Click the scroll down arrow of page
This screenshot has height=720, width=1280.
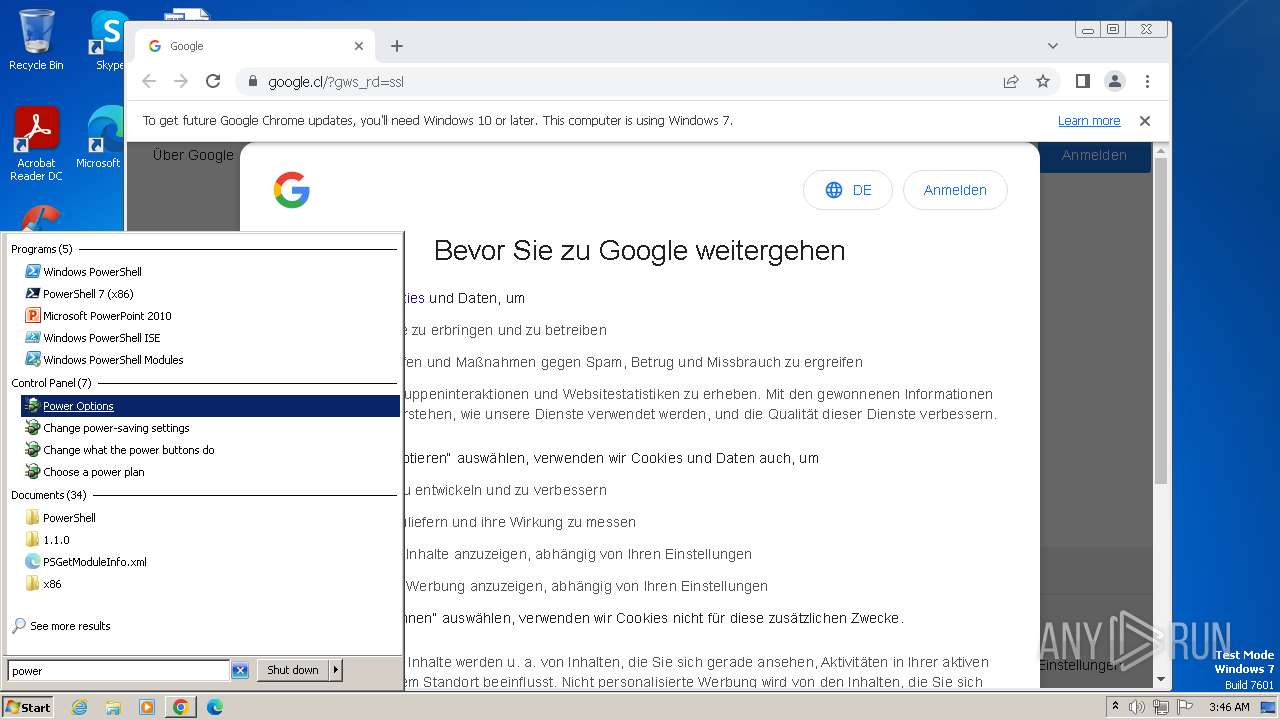(1161, 680)
